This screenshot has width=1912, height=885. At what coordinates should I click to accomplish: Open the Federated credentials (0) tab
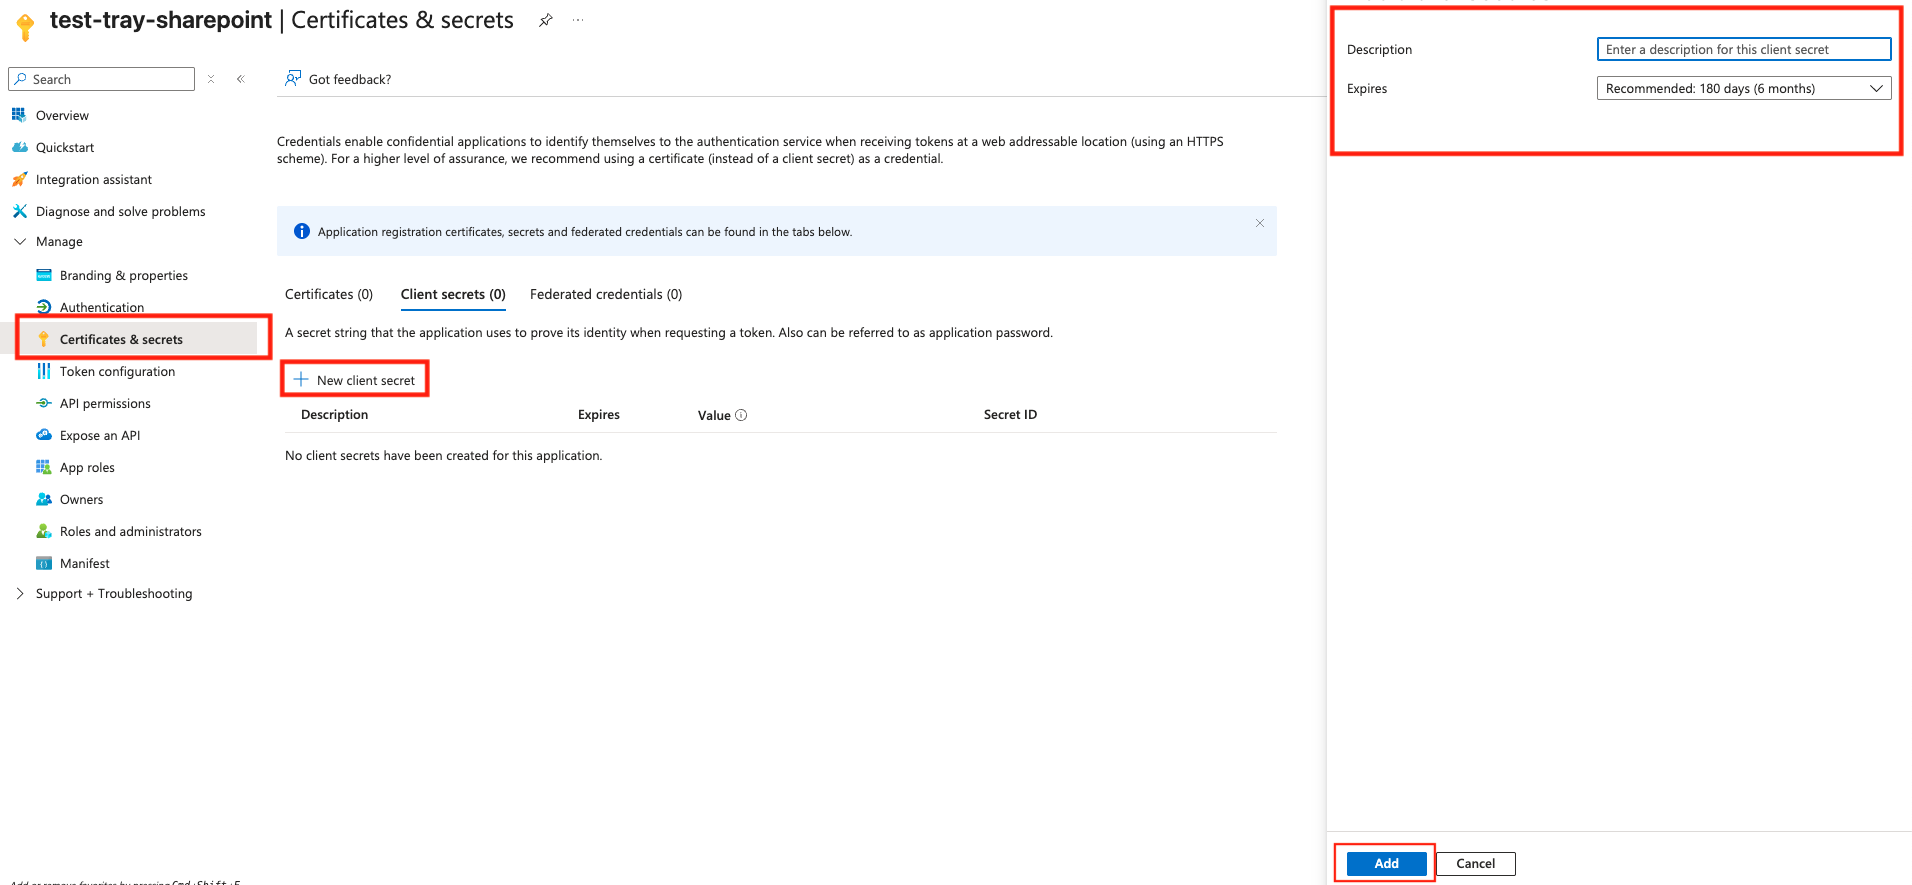coord(606,294)
